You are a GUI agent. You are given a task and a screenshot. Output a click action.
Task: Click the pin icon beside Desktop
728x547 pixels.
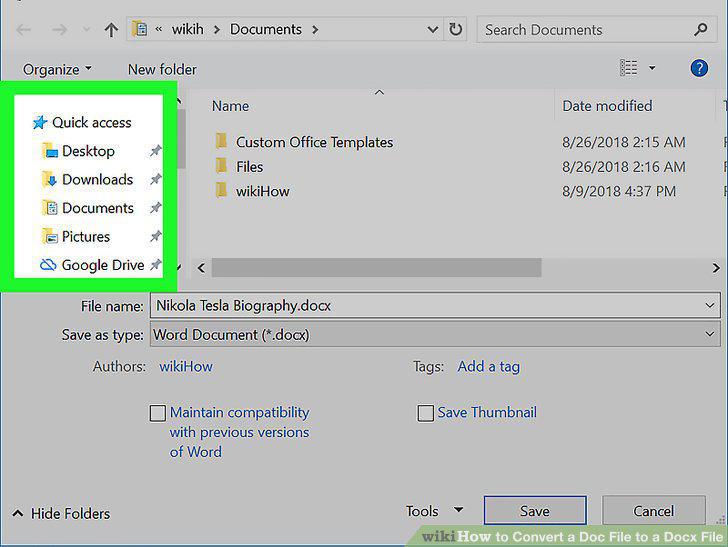pyautogui.click(x=155, y=150)
